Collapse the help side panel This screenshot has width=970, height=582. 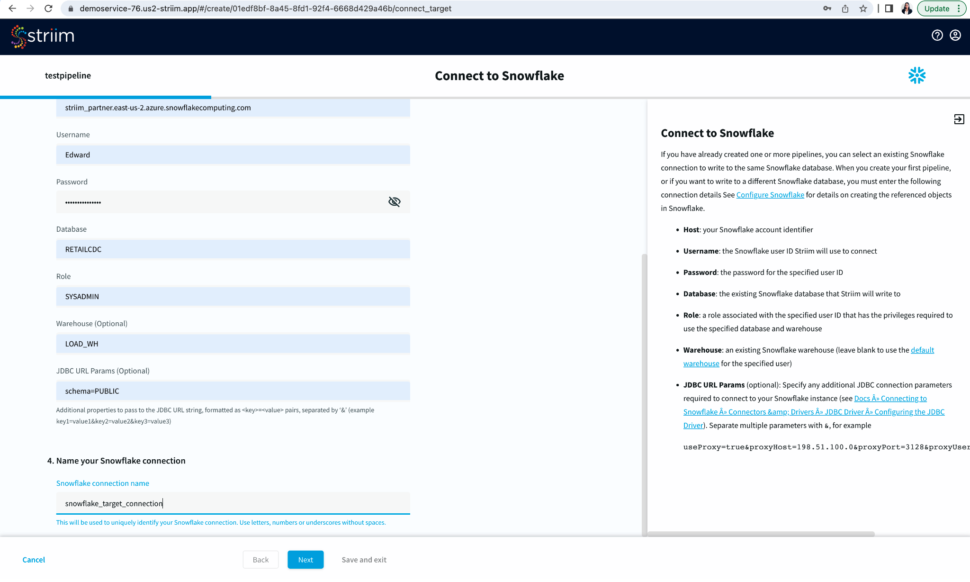point(958,119)
